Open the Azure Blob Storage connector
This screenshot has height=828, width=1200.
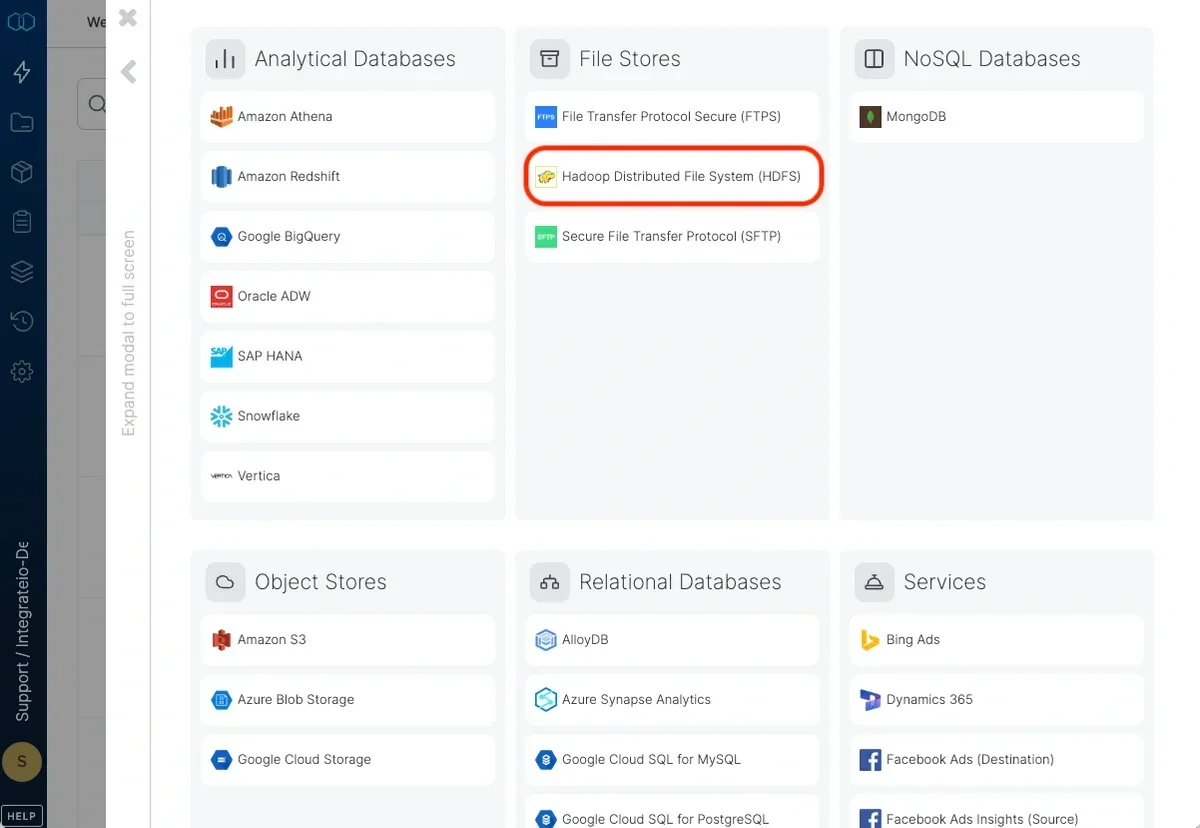(347, 699)
